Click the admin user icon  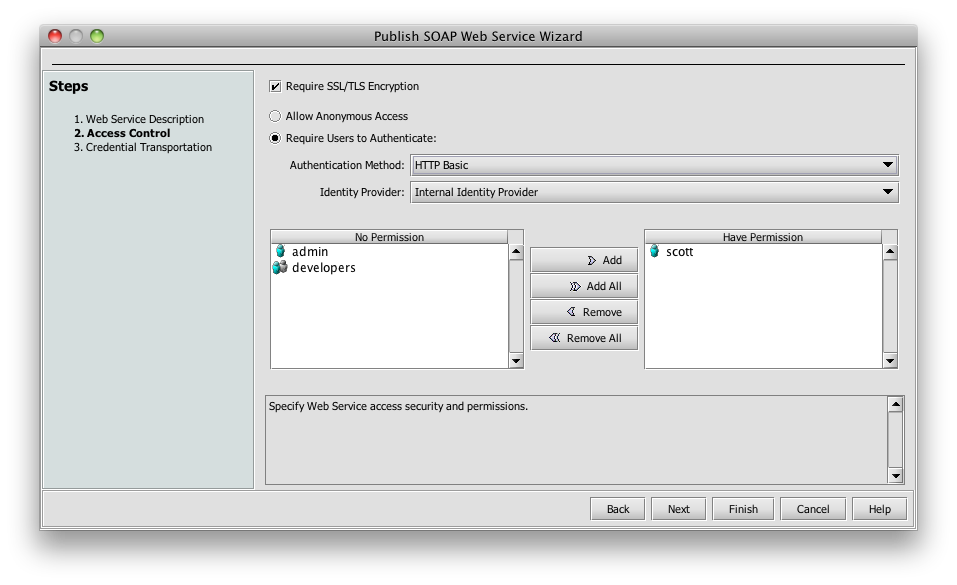coord(280,252)
